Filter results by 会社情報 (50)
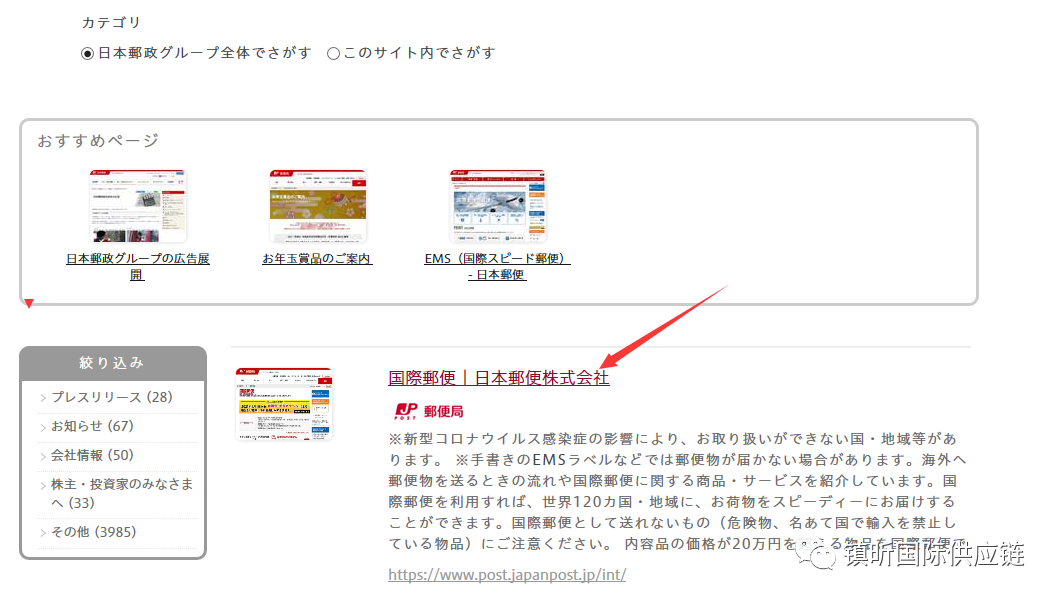The width and height of the screenshot is (1059, 601). point(93,455)
